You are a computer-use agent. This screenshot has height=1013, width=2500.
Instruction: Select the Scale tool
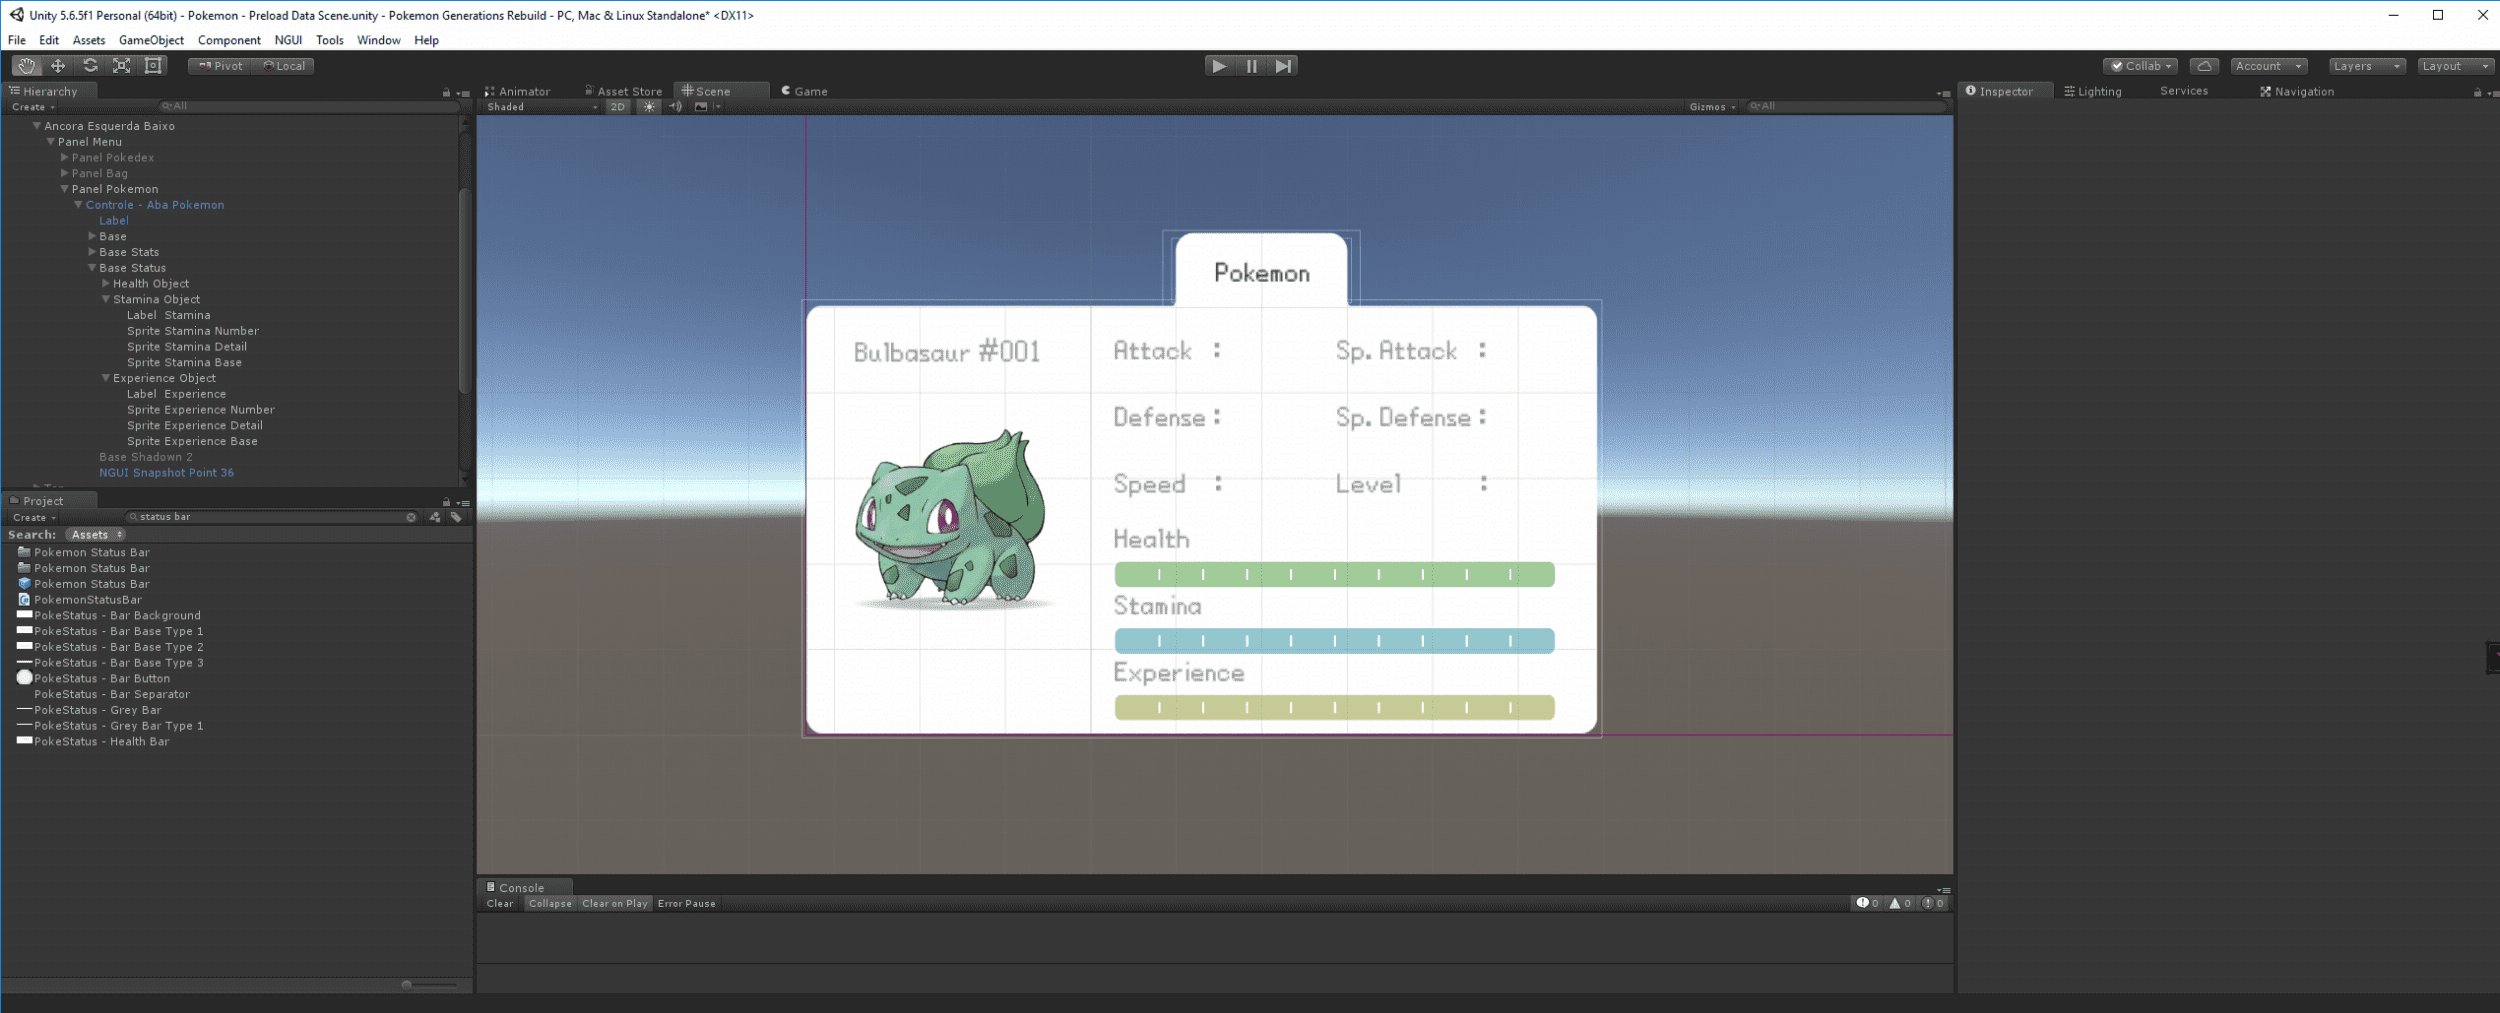(x=122, y=66)
